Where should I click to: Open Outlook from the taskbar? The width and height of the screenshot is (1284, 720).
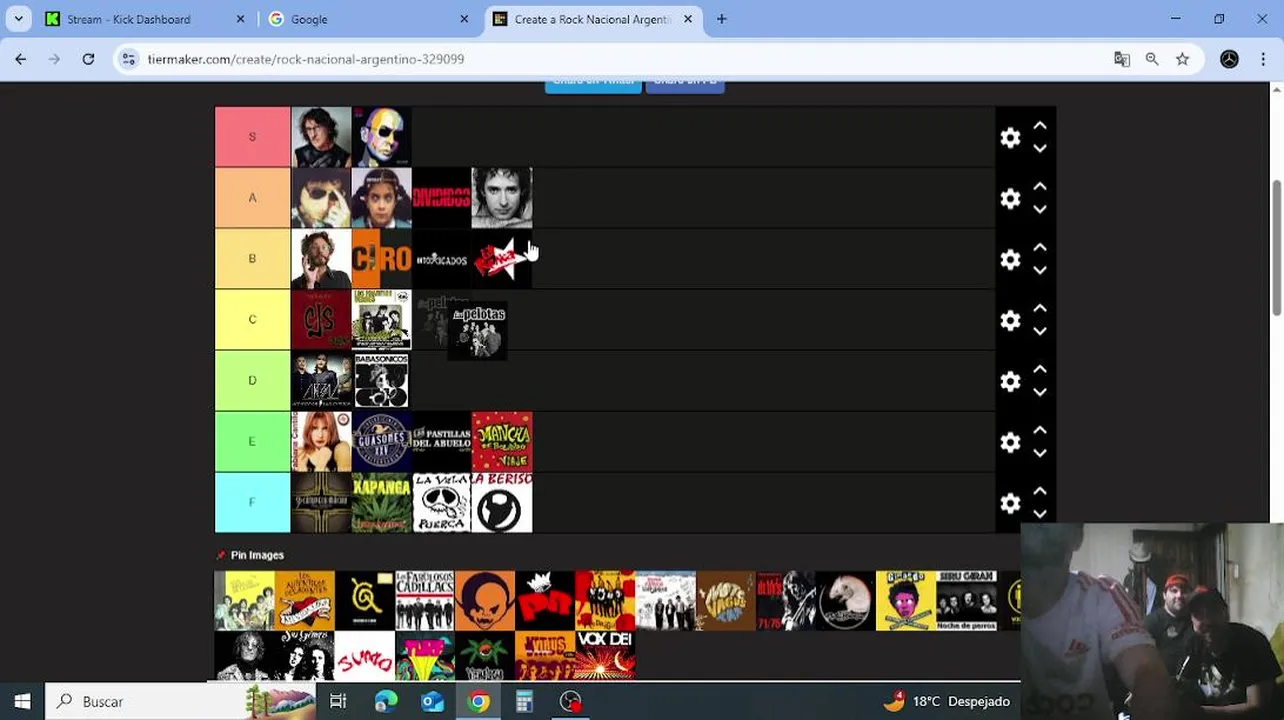[x=432, y=701]
